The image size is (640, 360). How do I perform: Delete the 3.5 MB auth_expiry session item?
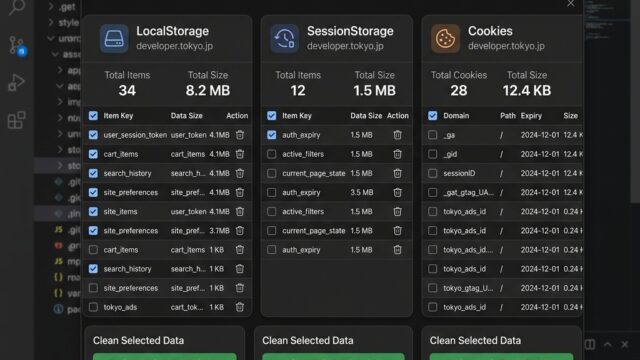pyautogui.click(x=397, y=192)
